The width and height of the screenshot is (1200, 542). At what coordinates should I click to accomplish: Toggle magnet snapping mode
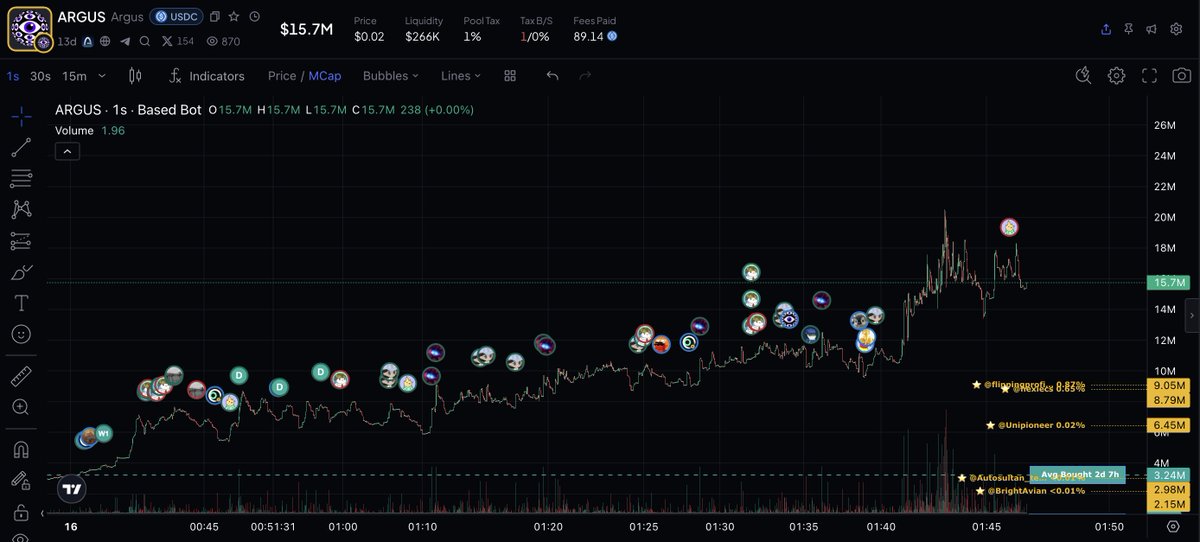[21, 449]
